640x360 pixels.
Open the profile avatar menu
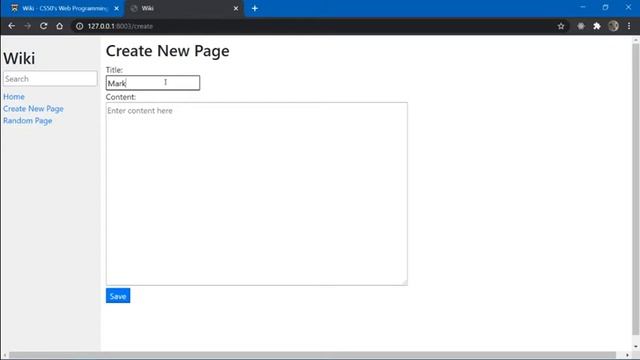tap(613, 26)
